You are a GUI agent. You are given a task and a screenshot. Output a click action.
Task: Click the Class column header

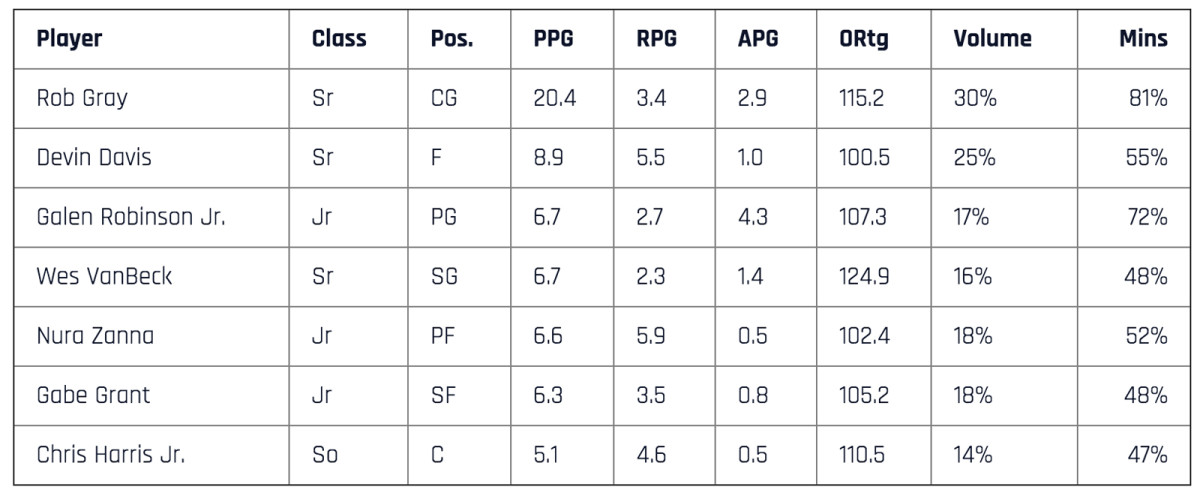click(339, 40)
